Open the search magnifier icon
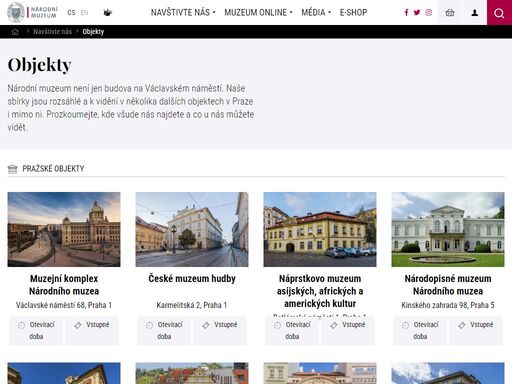 click(x=499, y=13)
